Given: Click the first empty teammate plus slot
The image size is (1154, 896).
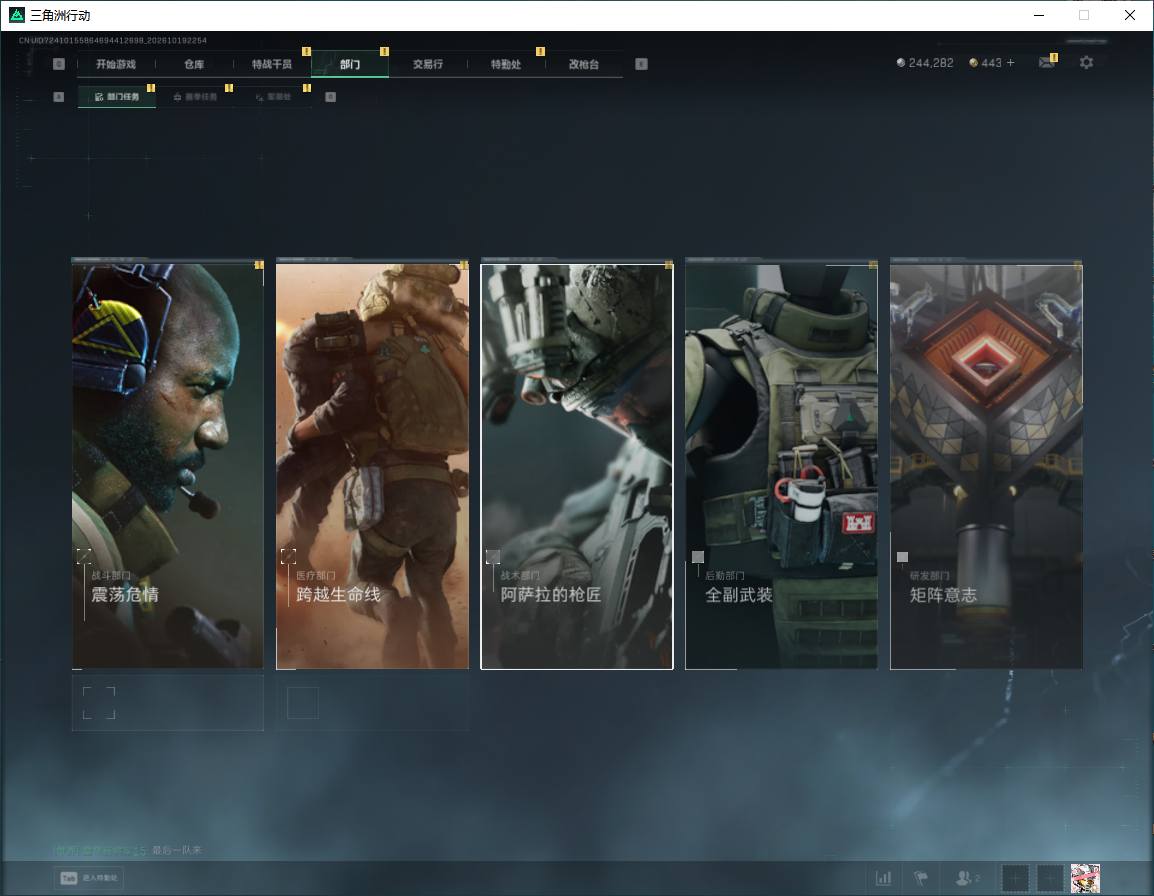Looking at the screenshot, I should 1015,878.
